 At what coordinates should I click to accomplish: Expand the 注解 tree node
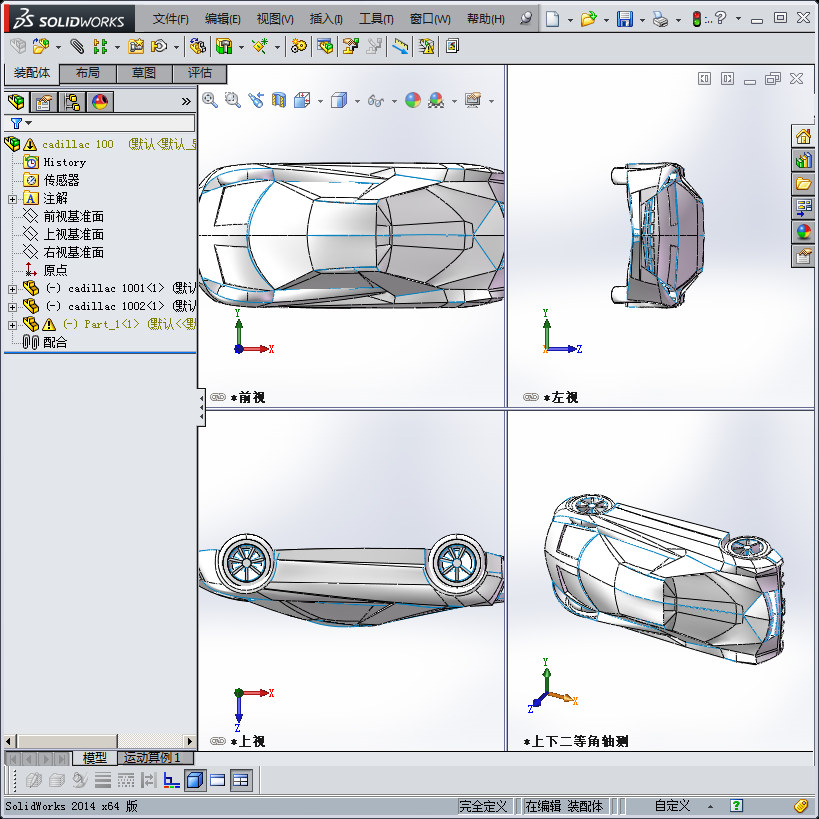13,199
